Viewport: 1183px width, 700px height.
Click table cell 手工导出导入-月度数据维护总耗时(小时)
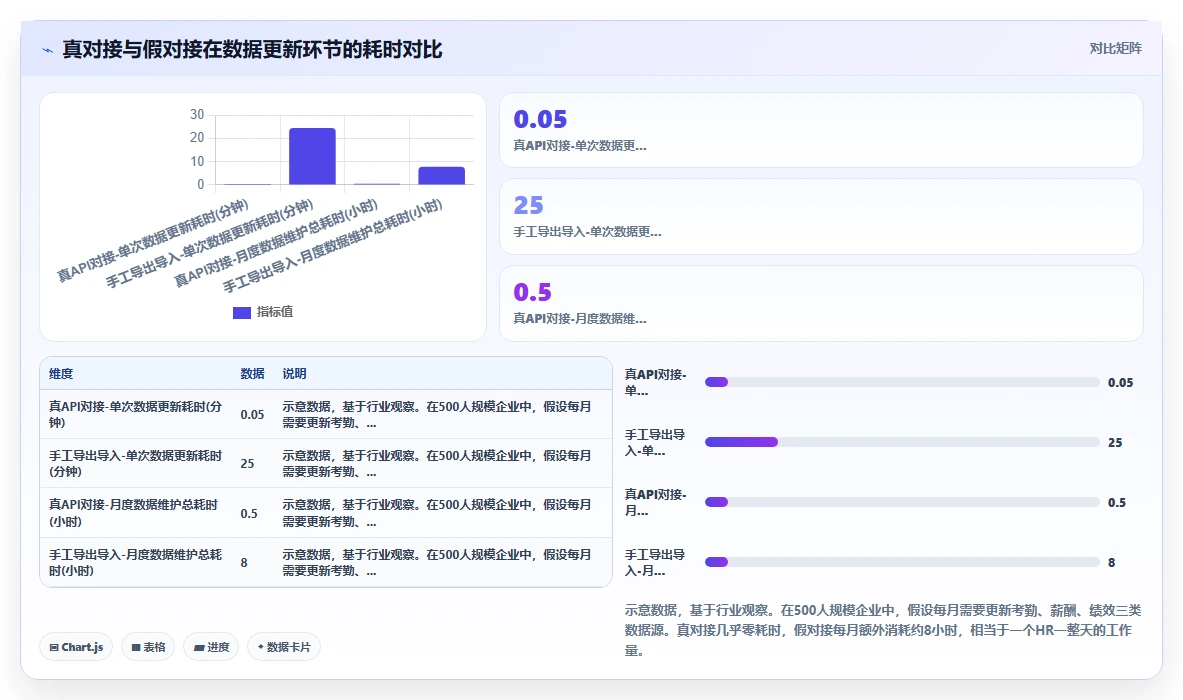coord(136,562)
